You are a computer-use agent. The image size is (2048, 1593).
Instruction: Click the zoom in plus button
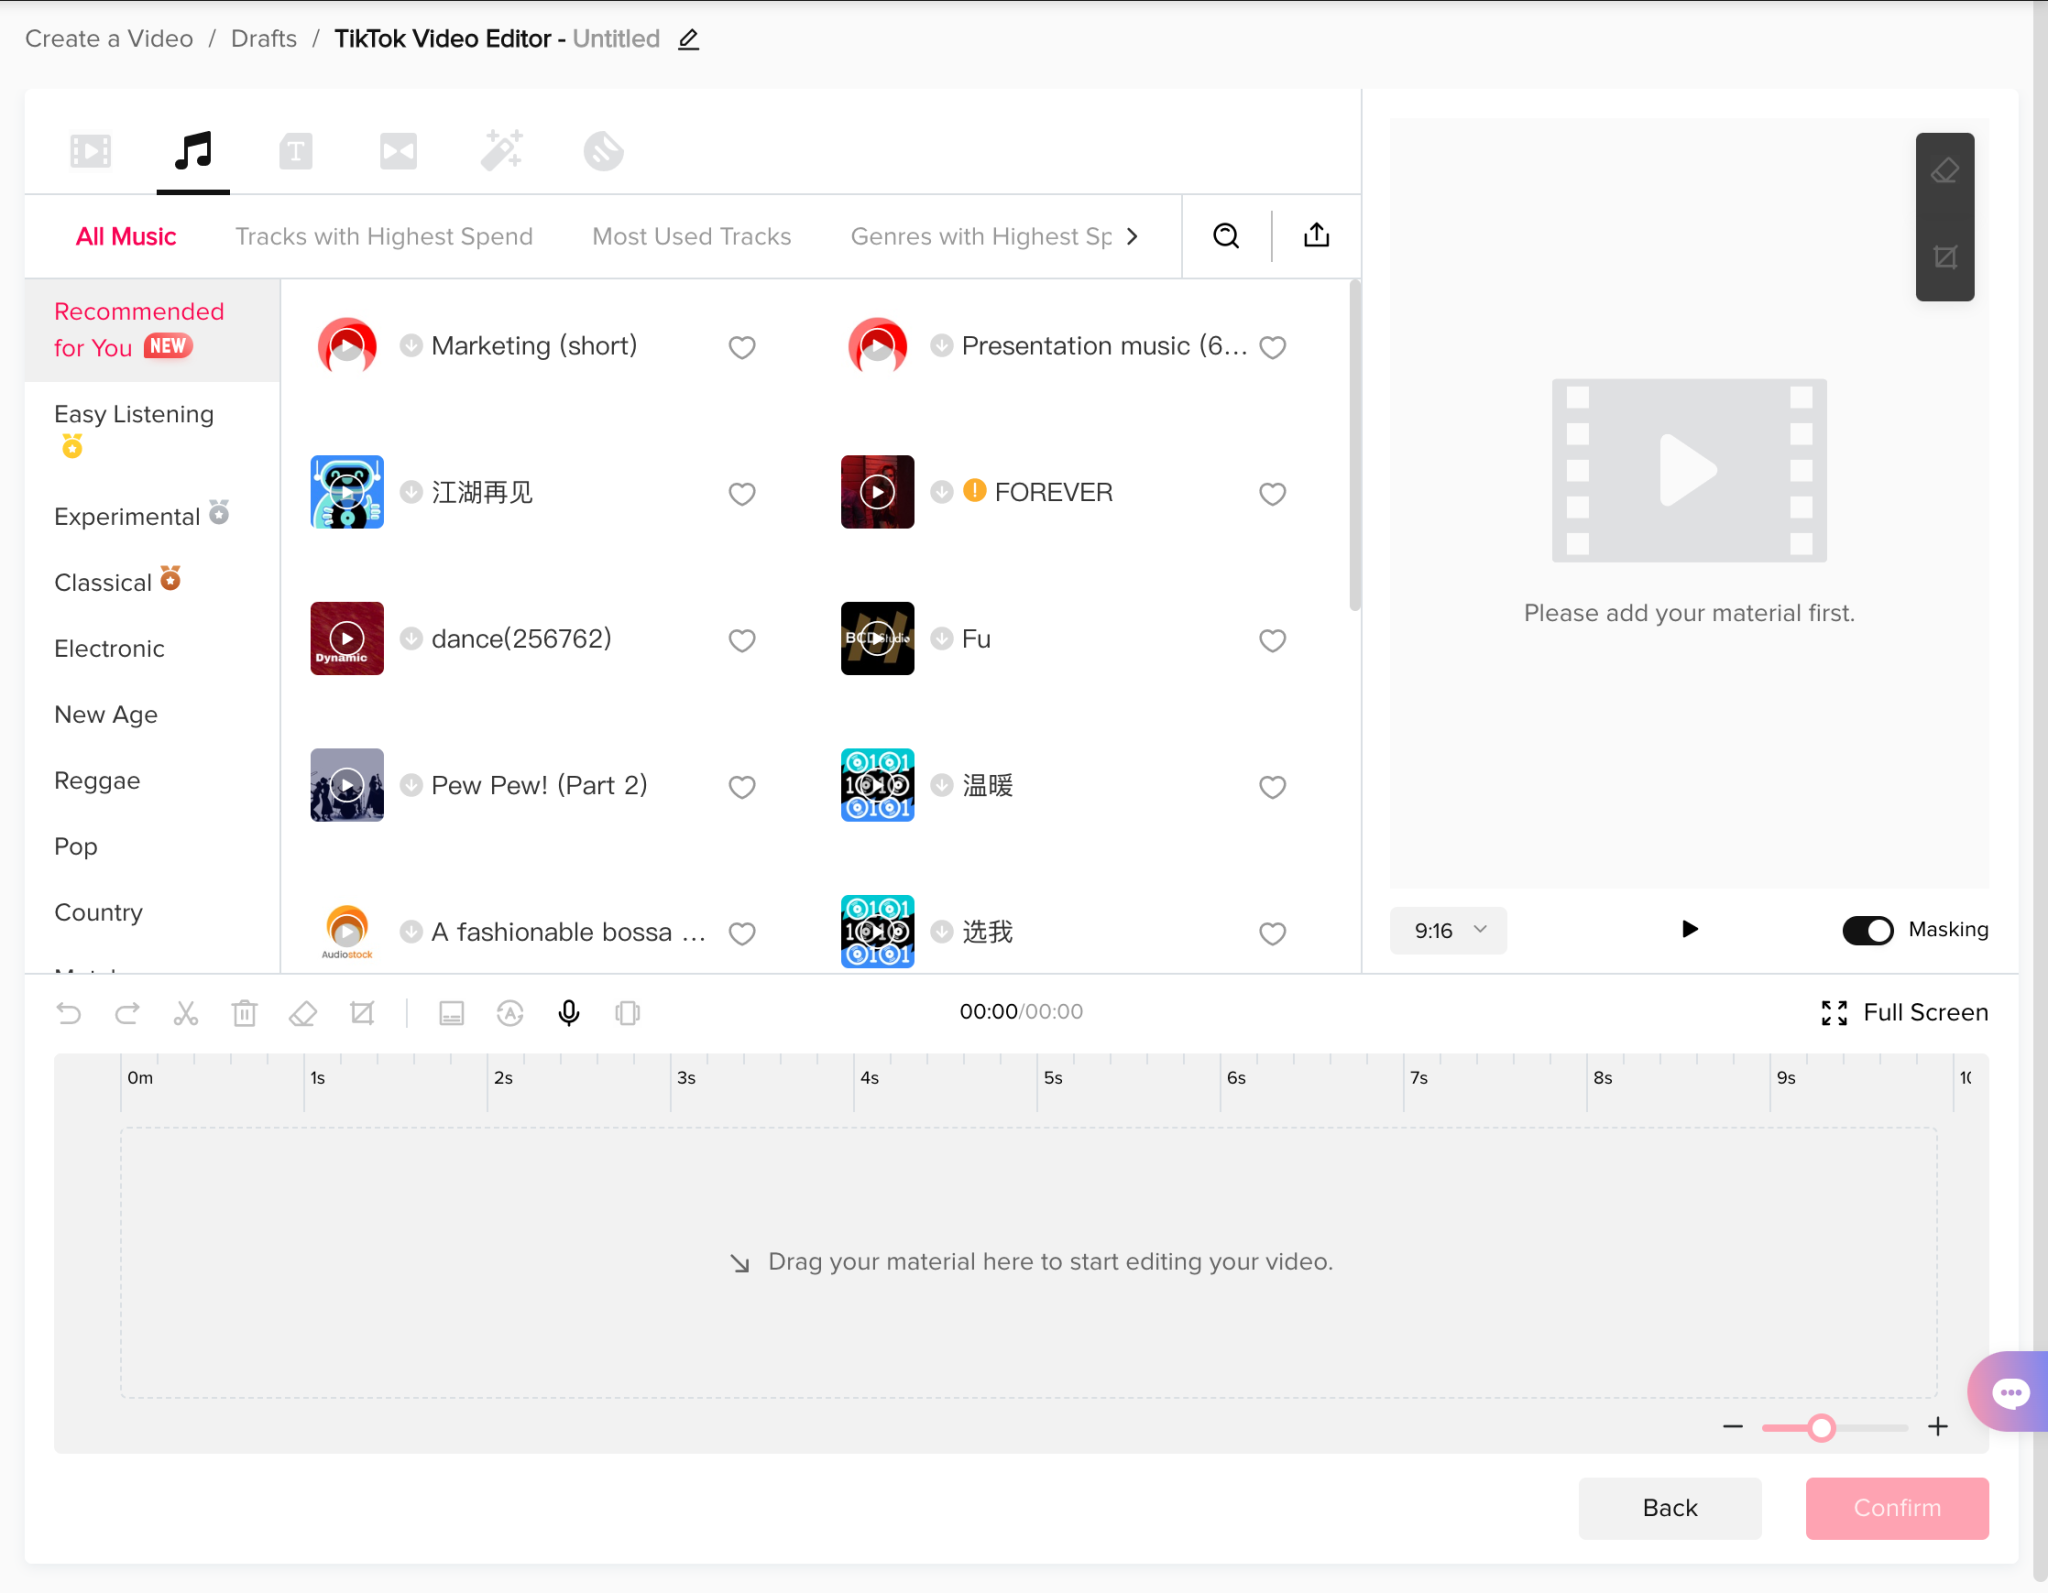(1938, 1427)
